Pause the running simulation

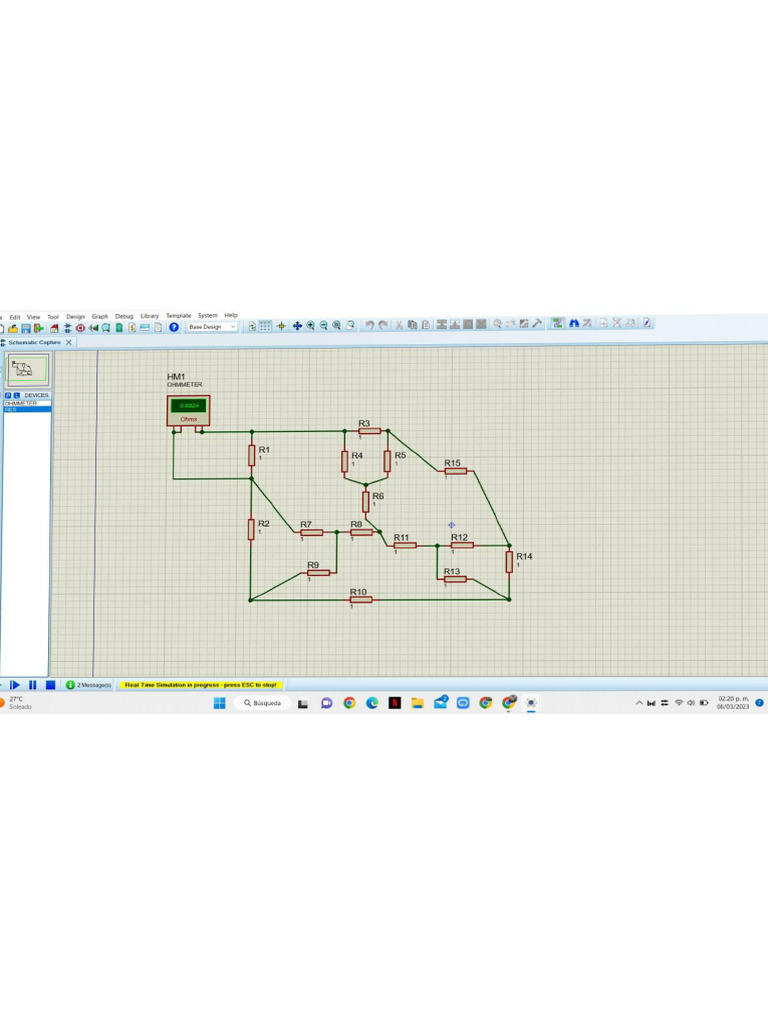click(x=33, y=685)
